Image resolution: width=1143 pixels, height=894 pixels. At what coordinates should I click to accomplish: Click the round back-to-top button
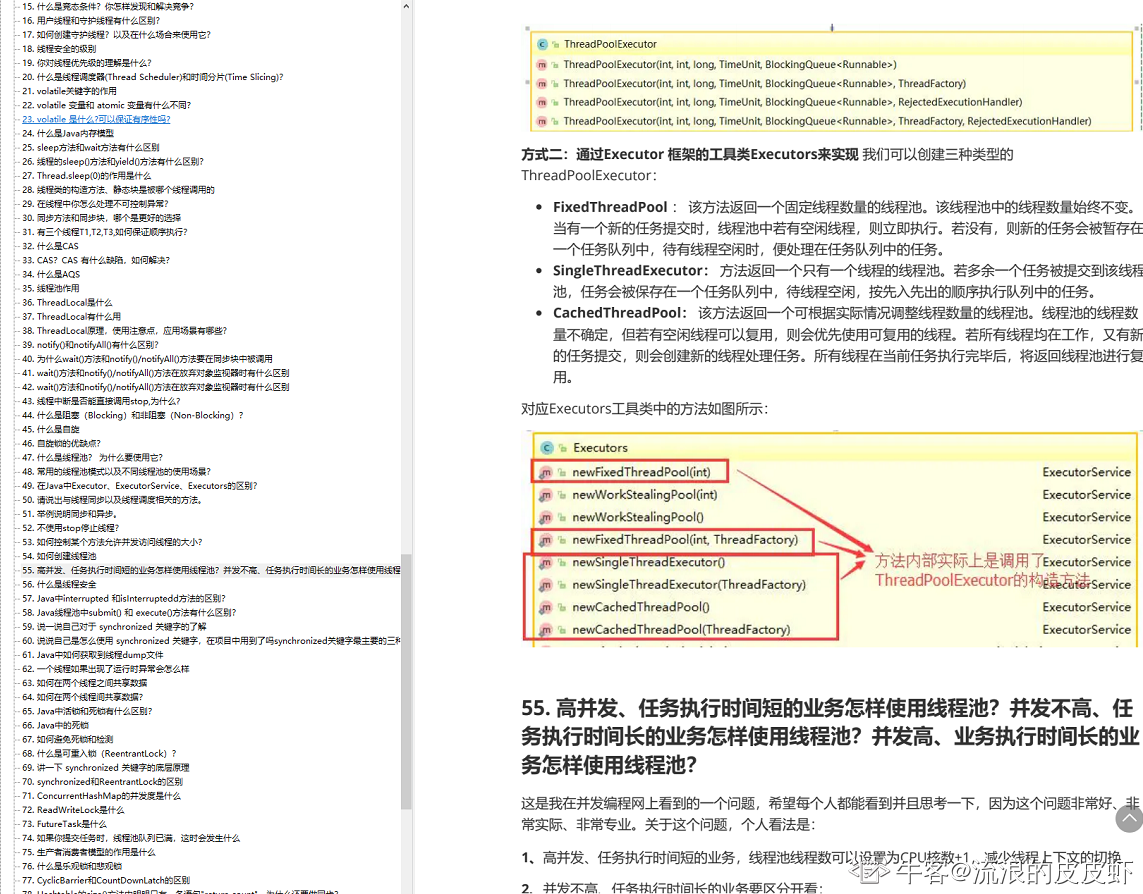[x=1129, y=819]
